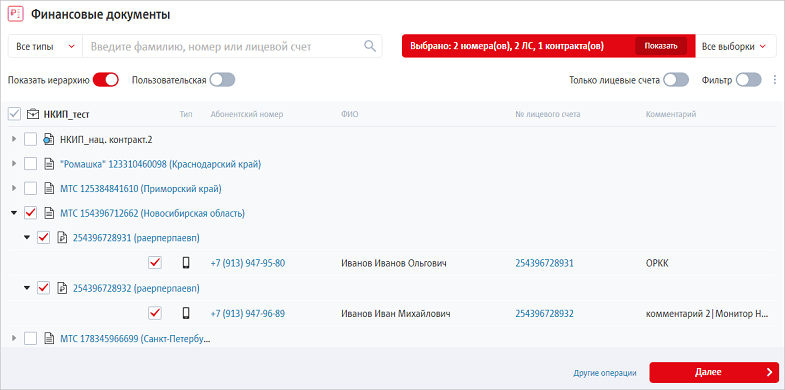This screenshot has width=785, height=390.
Task: Open the Все типы dropdown
Action: click(x=45, y=46)
